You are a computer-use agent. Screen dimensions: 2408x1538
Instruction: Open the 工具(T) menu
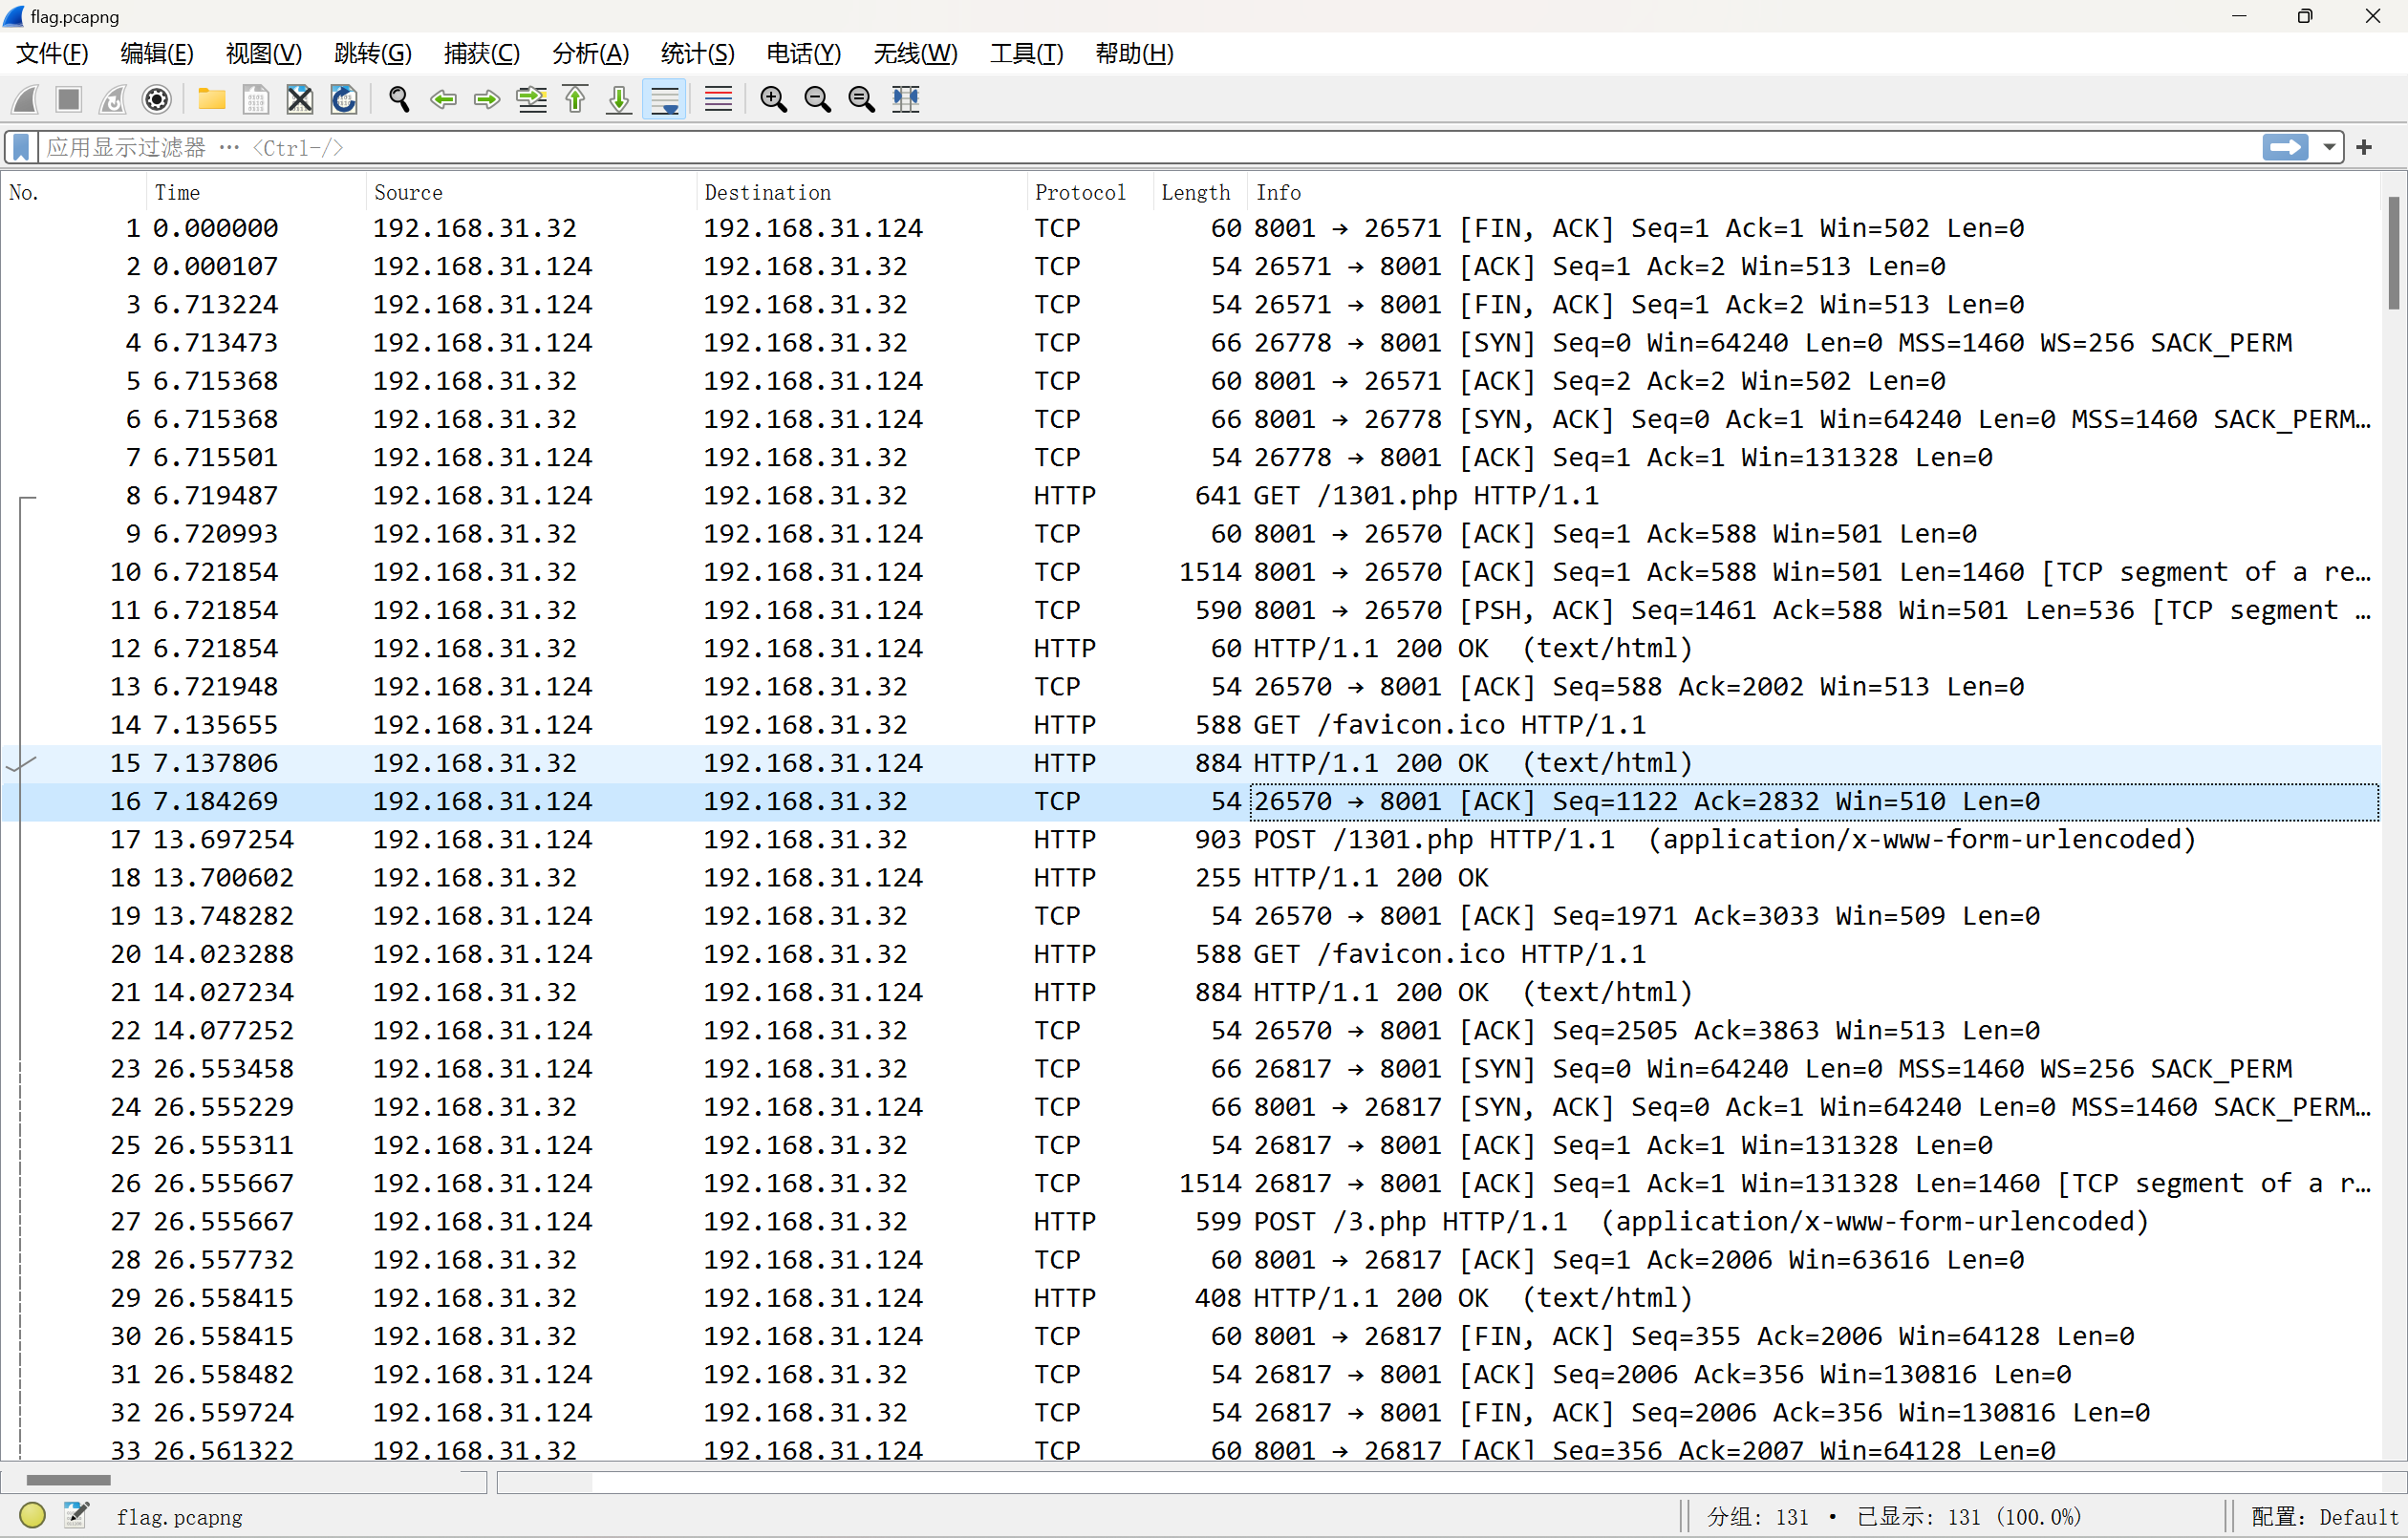coord(1027,53)
